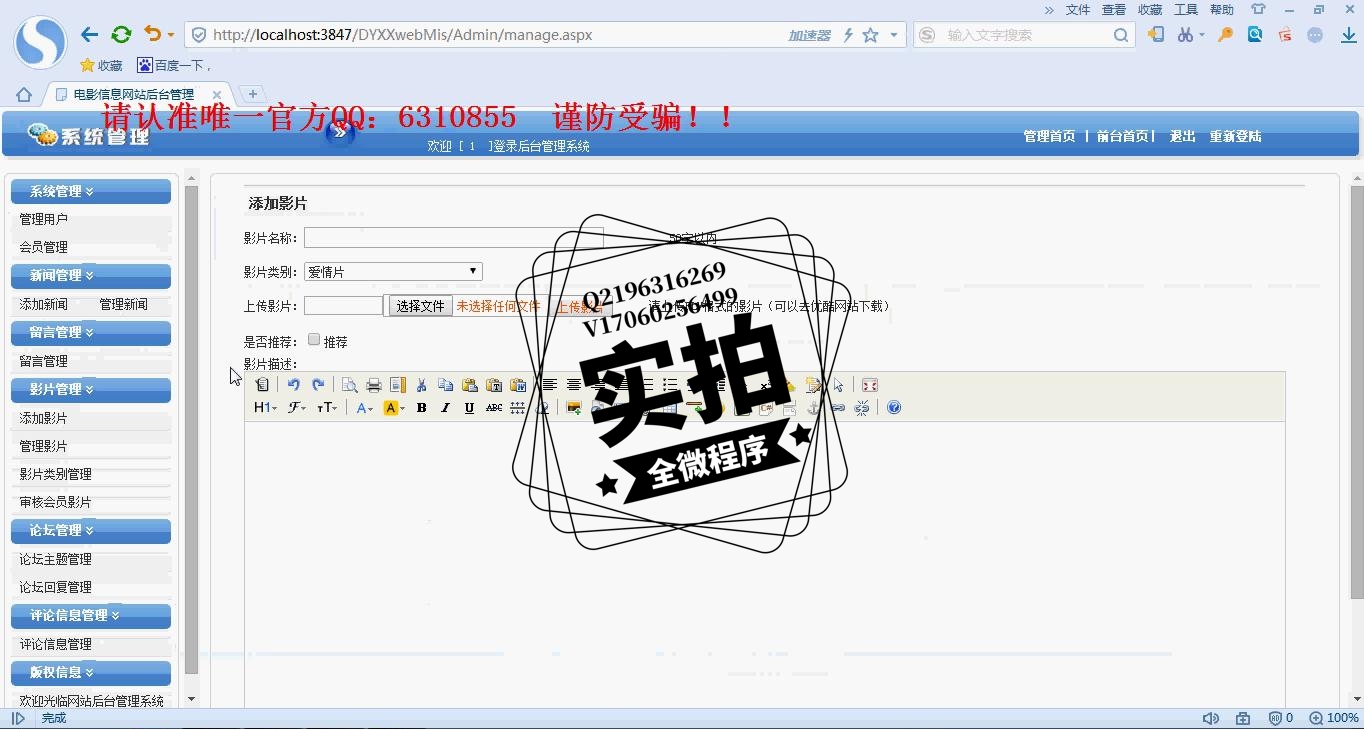Collapse the 影片管理 sidebar section
This screenshot has height=729, width=1364.
coord(90,389)
